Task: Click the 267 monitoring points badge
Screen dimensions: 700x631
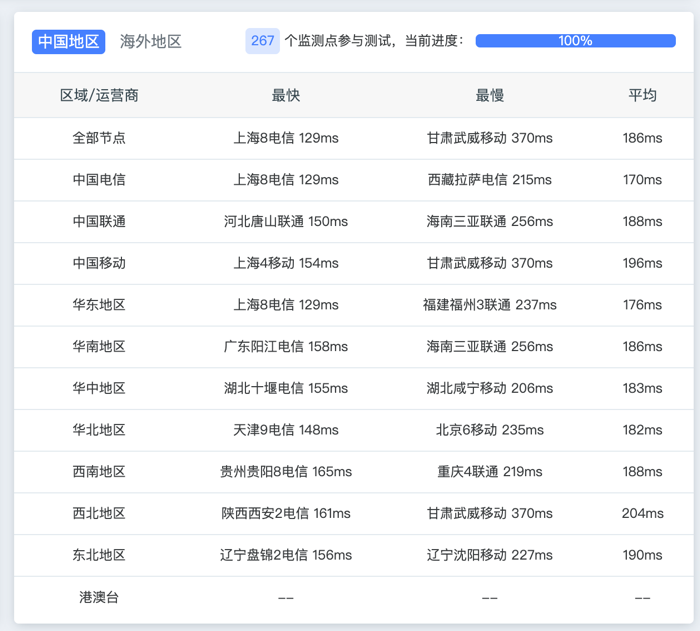Action: (x=262, y=41)
